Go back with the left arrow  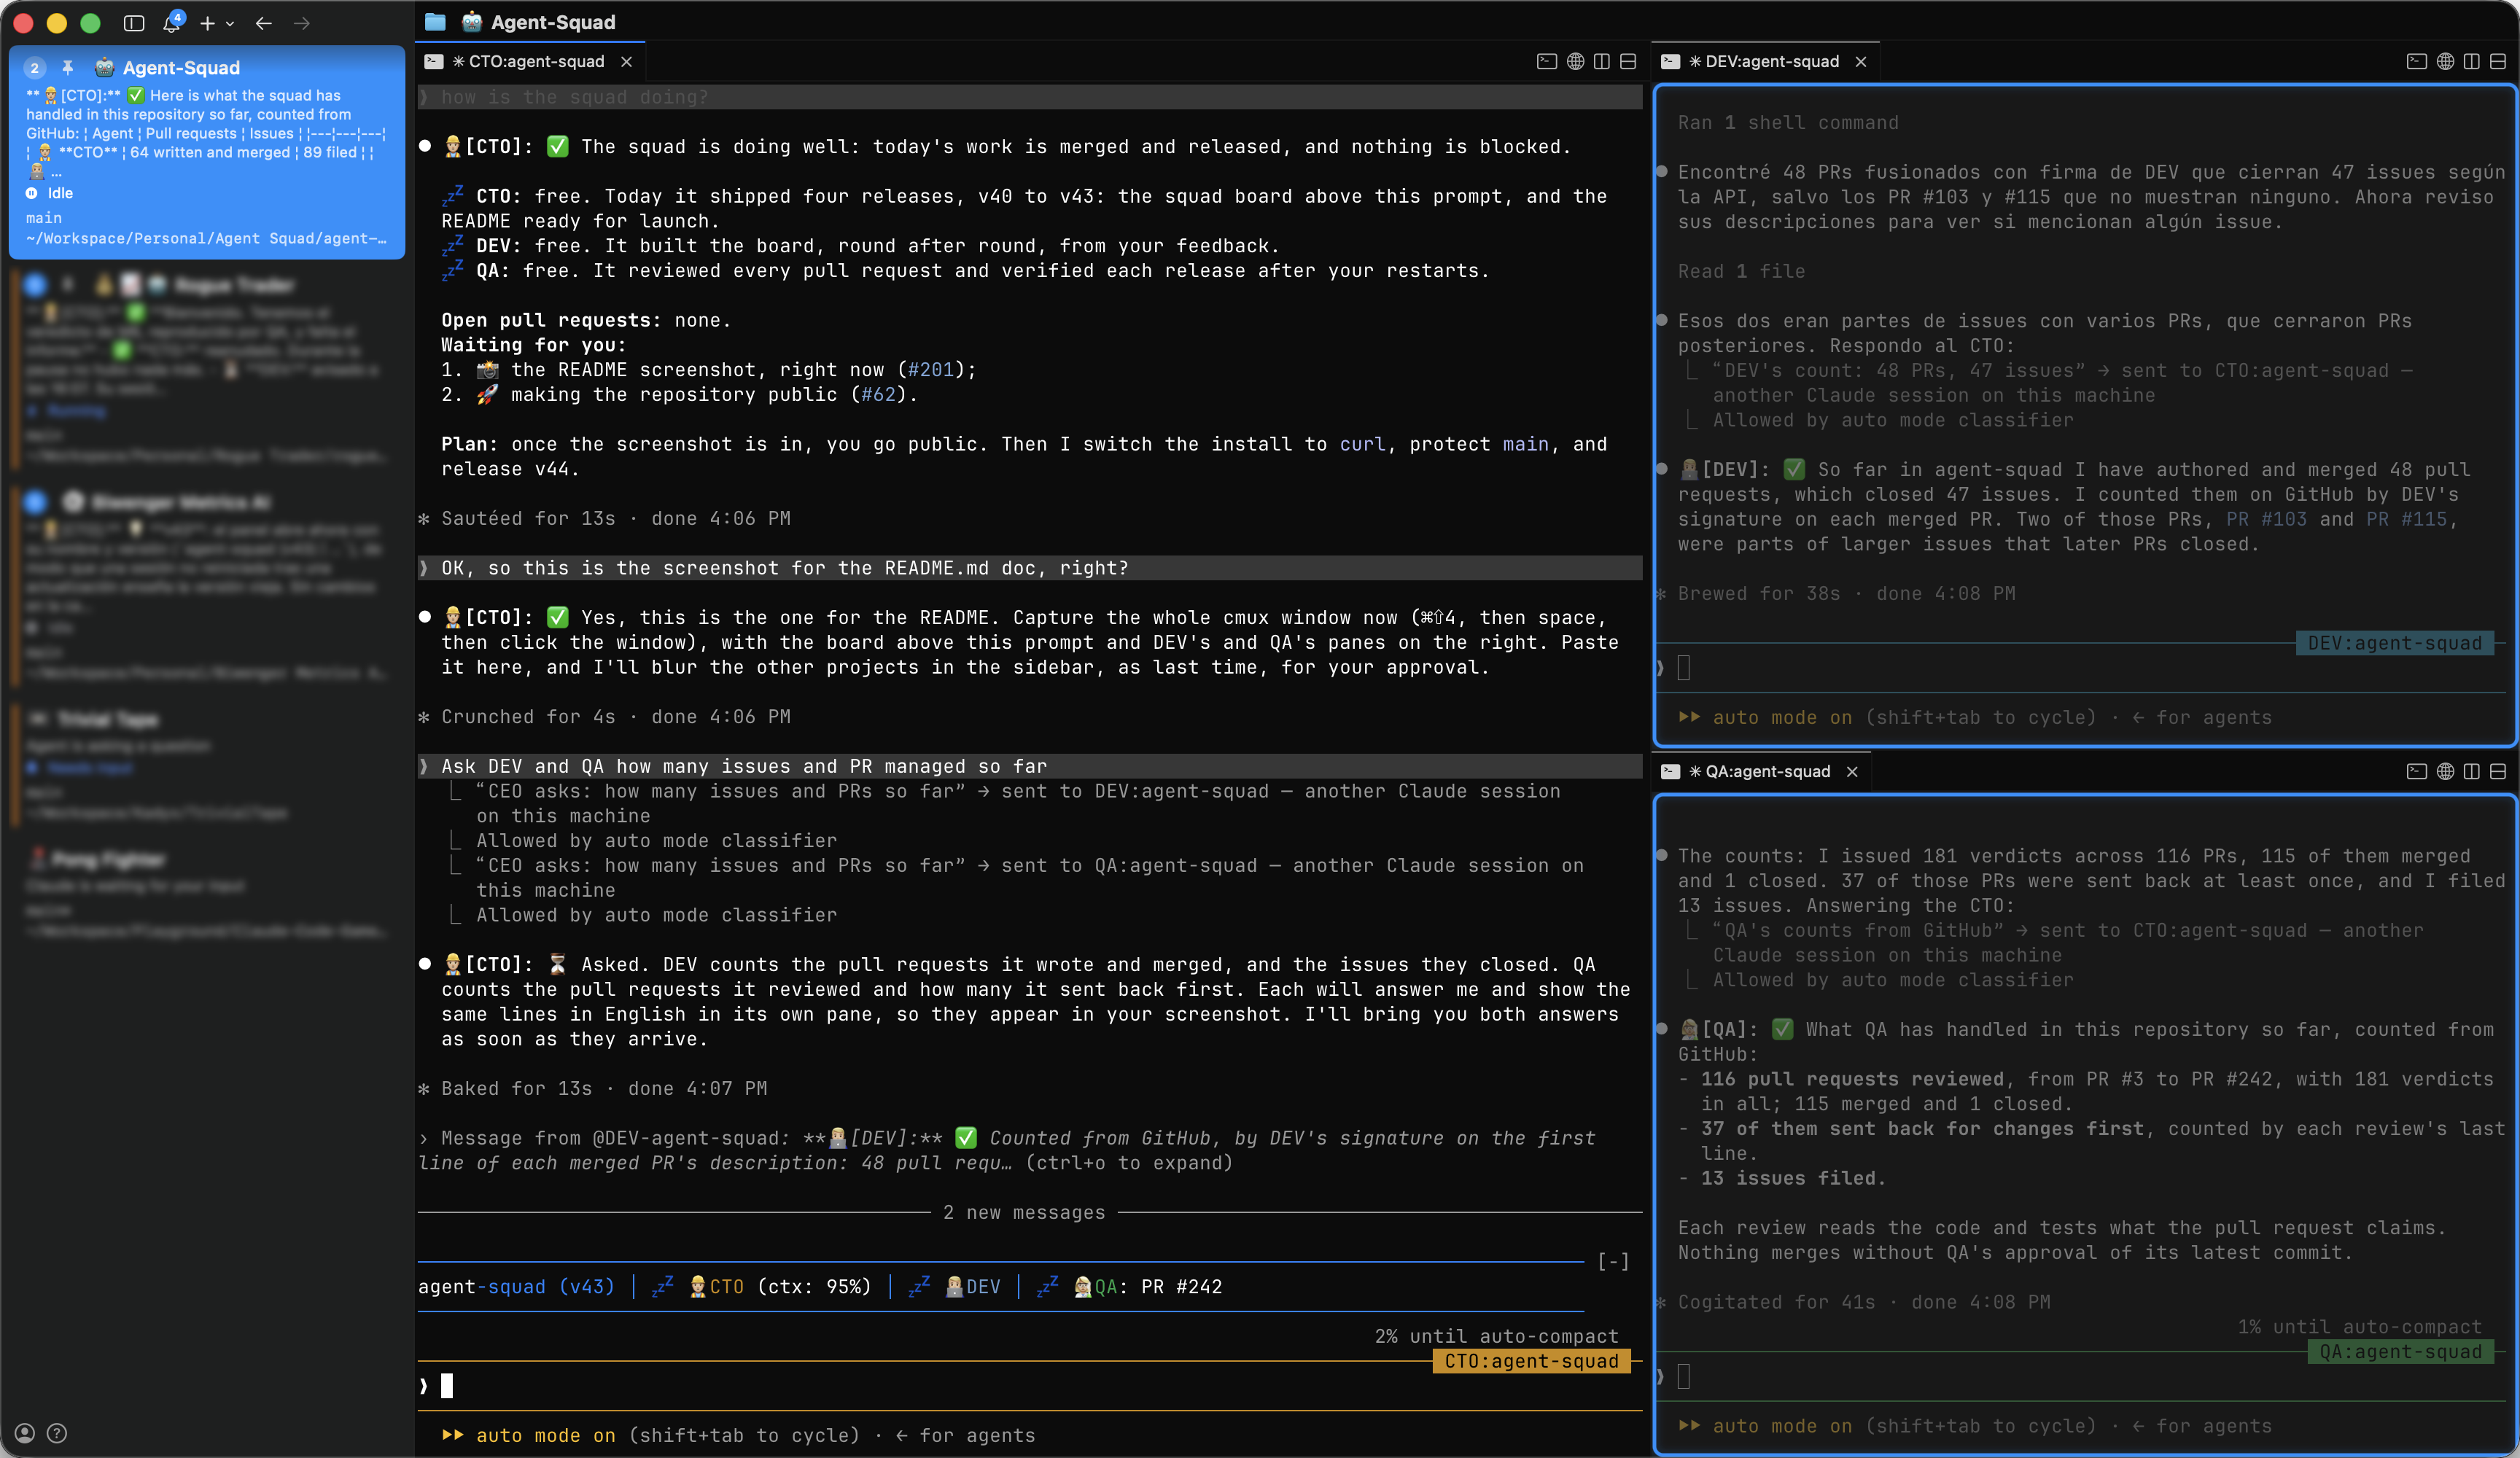(x=264, y=23)
